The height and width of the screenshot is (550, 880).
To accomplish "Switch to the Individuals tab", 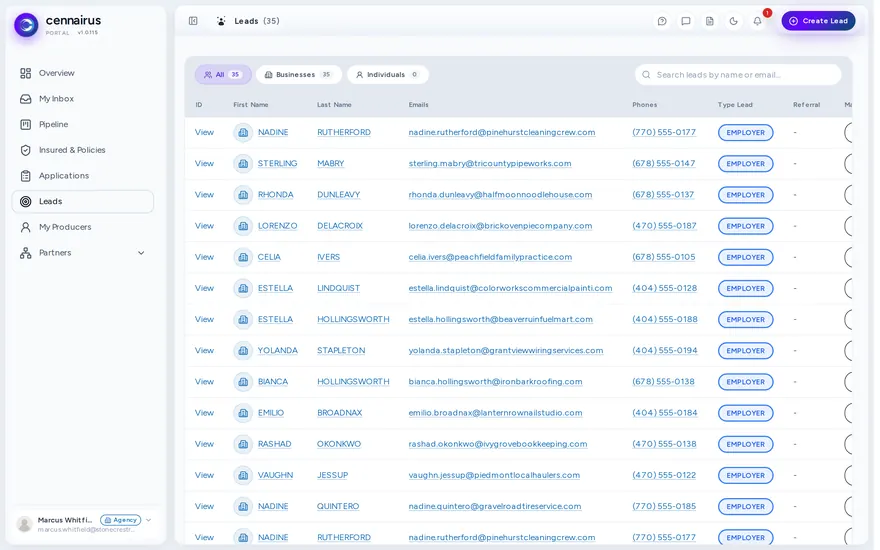I will 388,75.
